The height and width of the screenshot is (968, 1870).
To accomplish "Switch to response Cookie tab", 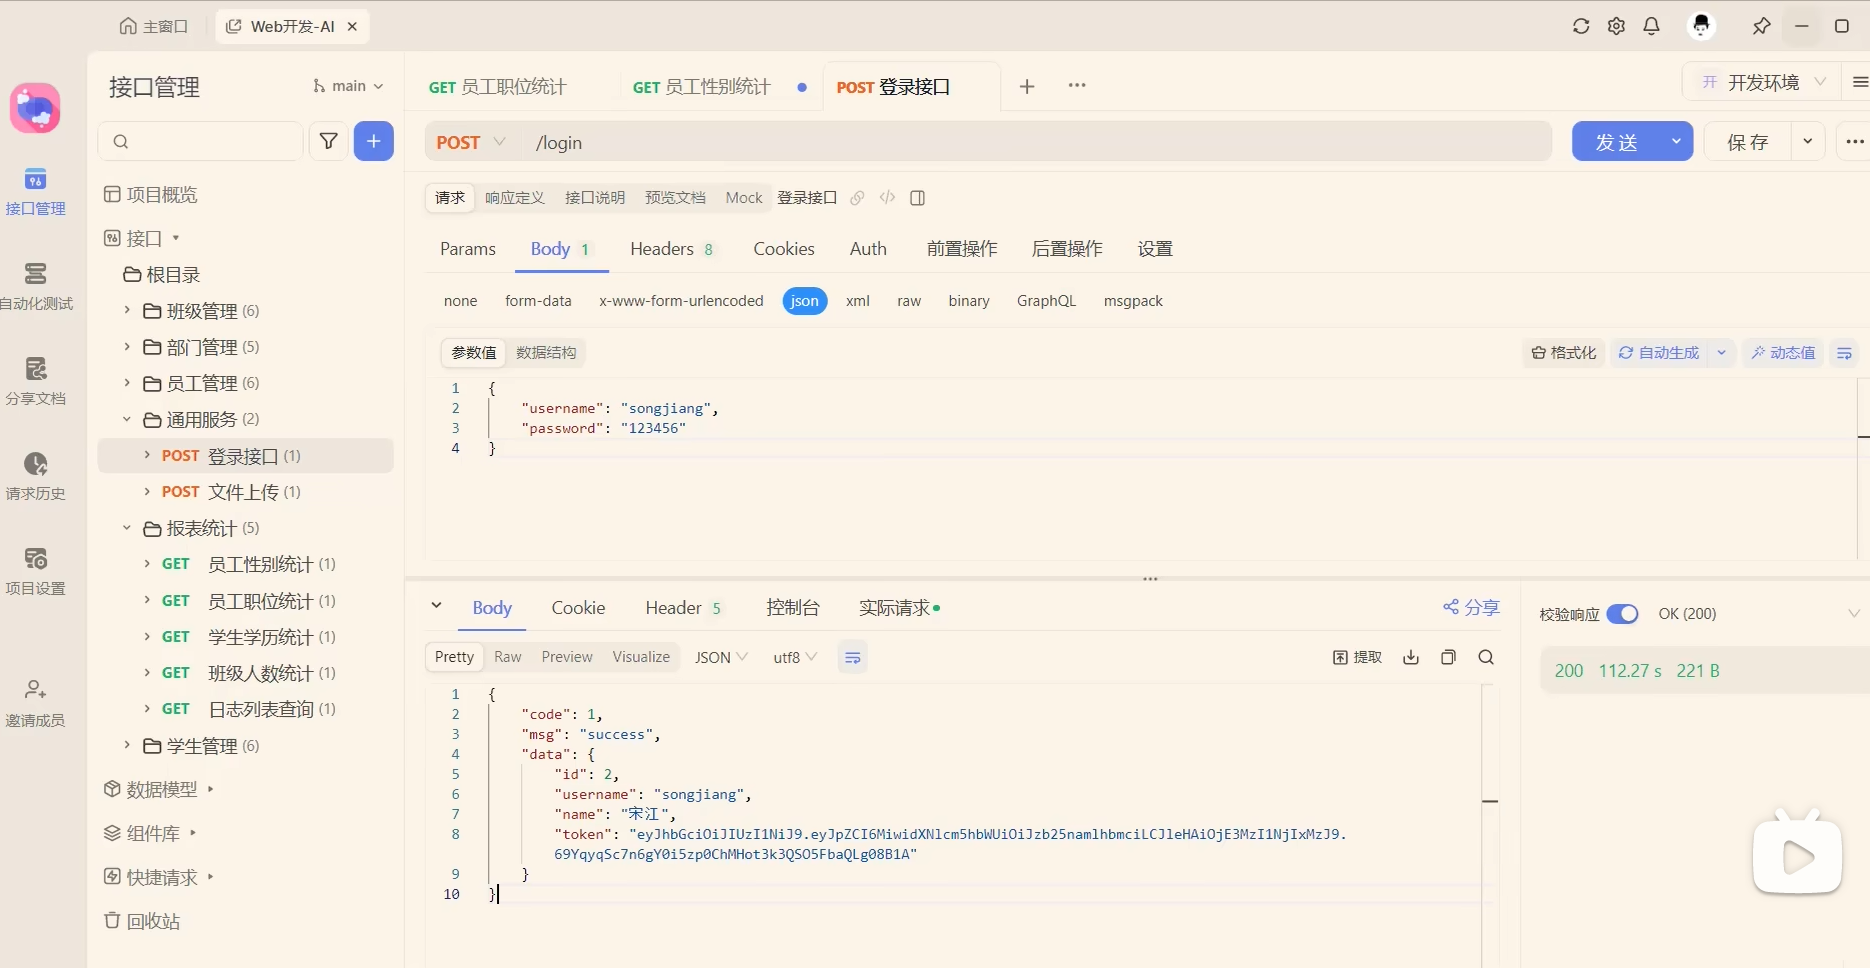I will 578,608.
